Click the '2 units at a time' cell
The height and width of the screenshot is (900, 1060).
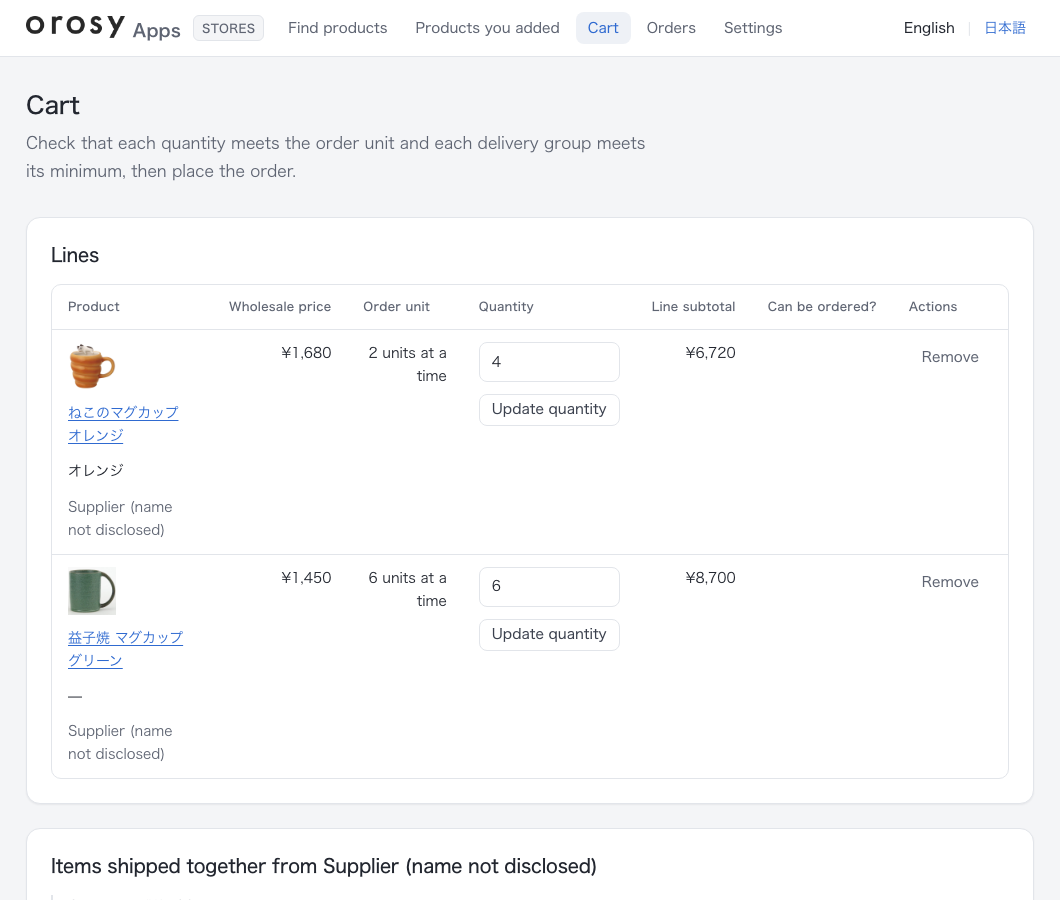click(x=407, y=364)
